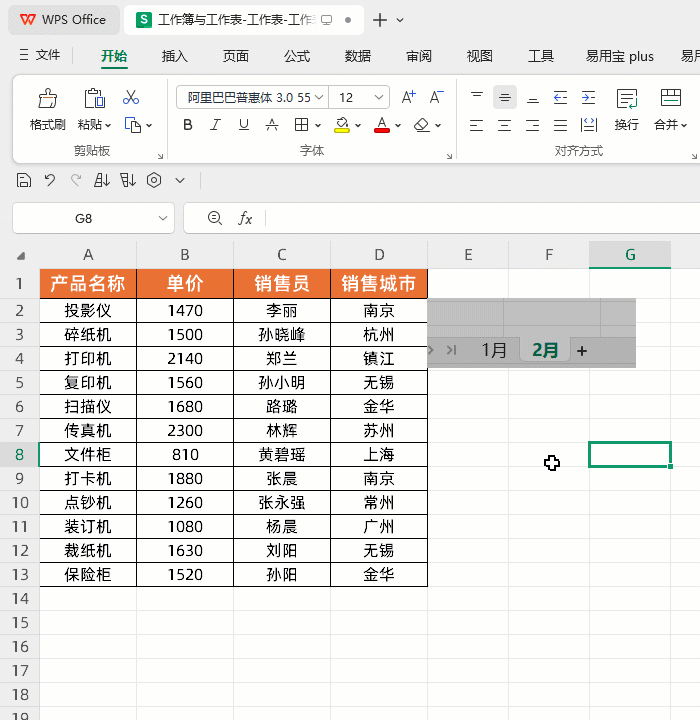The width and height of the screenshot is (700, 720).
Task: Click the zoom magnifier icon beside fx
Action: tap(215, 218)
